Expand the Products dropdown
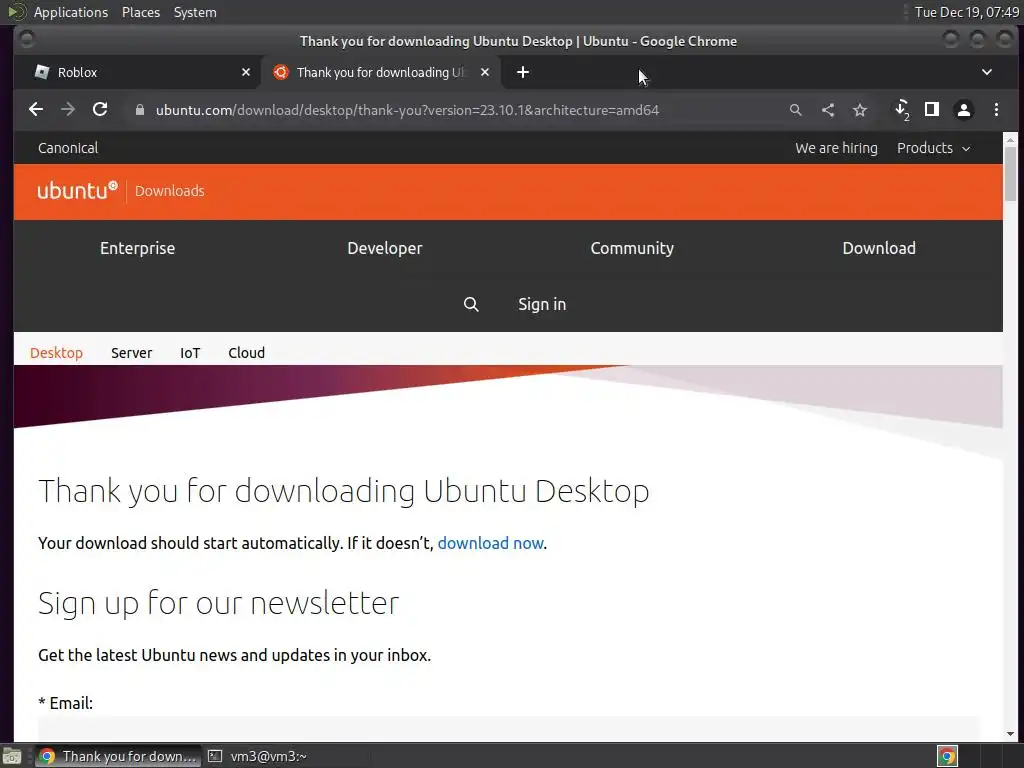Viewport: 1024px width, 768px height. tap(933, 148)
